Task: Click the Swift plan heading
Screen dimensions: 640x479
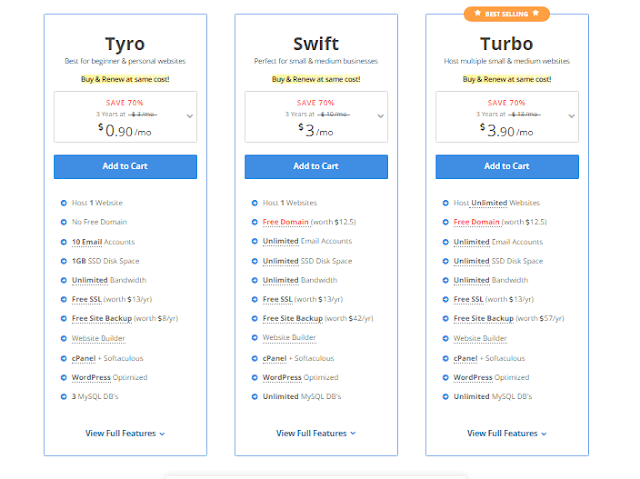Action: click(316, 44)
